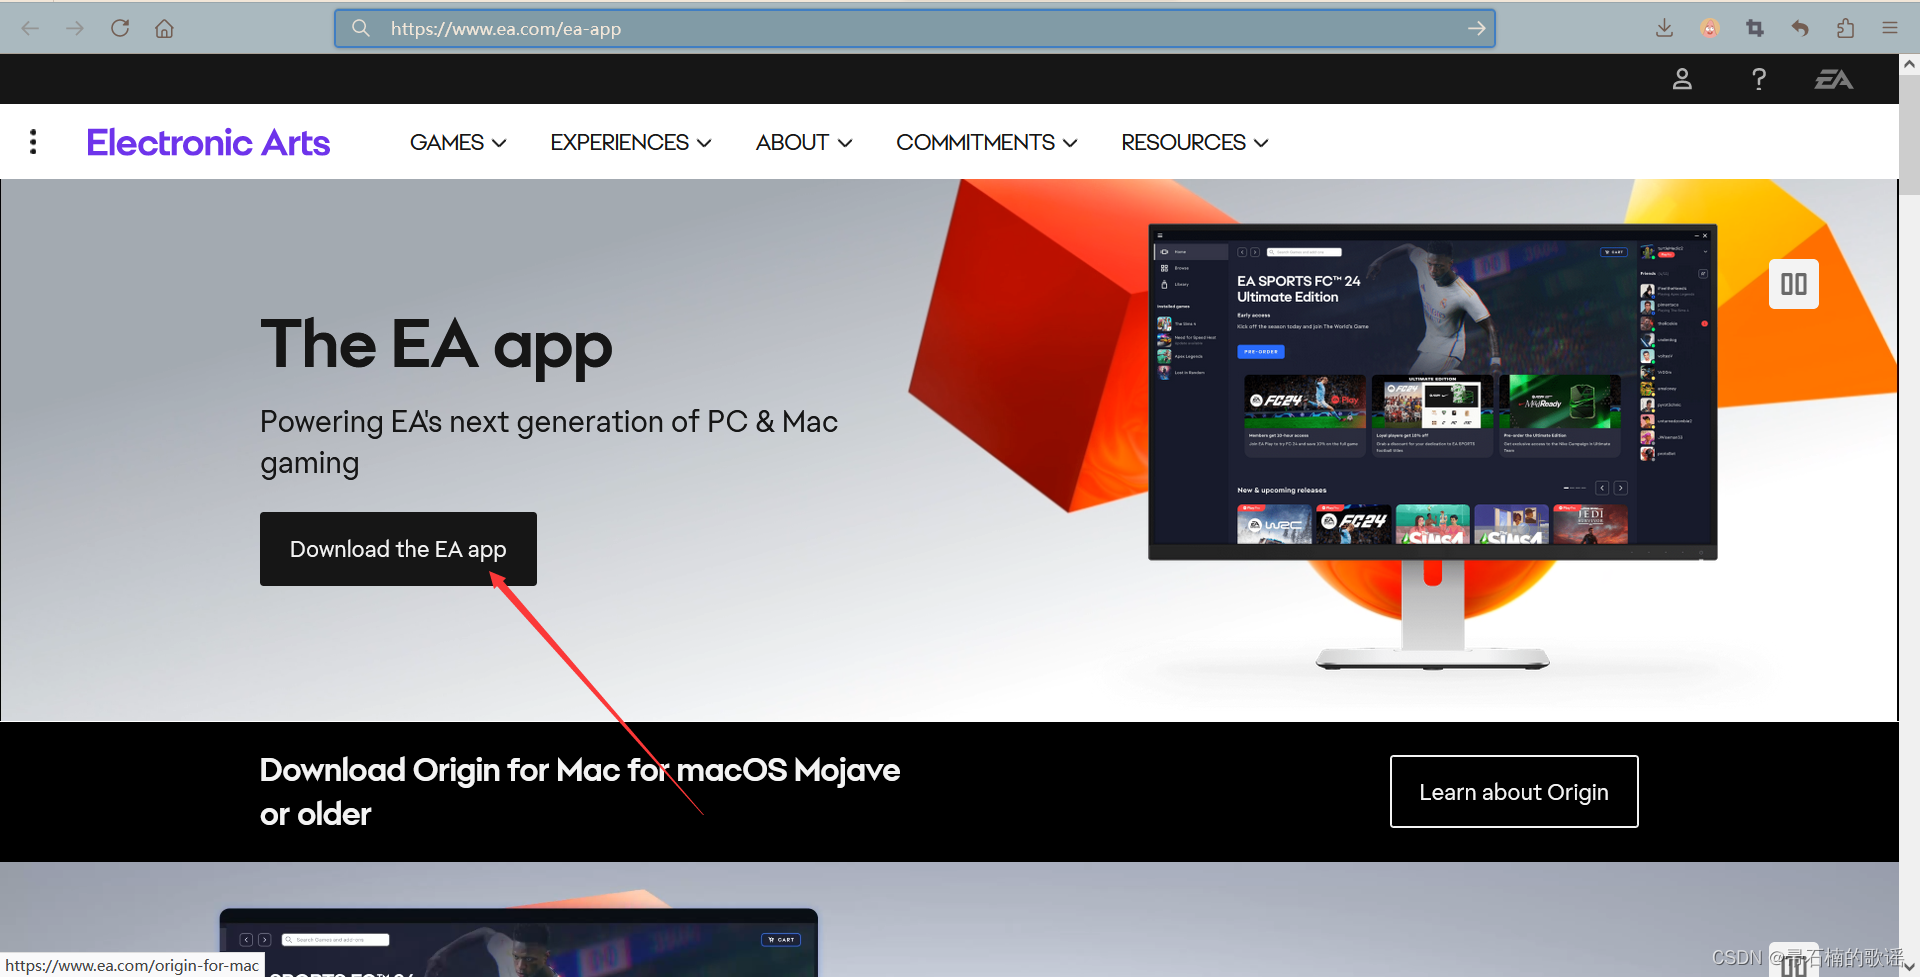Open browser downloads icon
This screenshot has height=977, width=1920.
point(1664,28)
